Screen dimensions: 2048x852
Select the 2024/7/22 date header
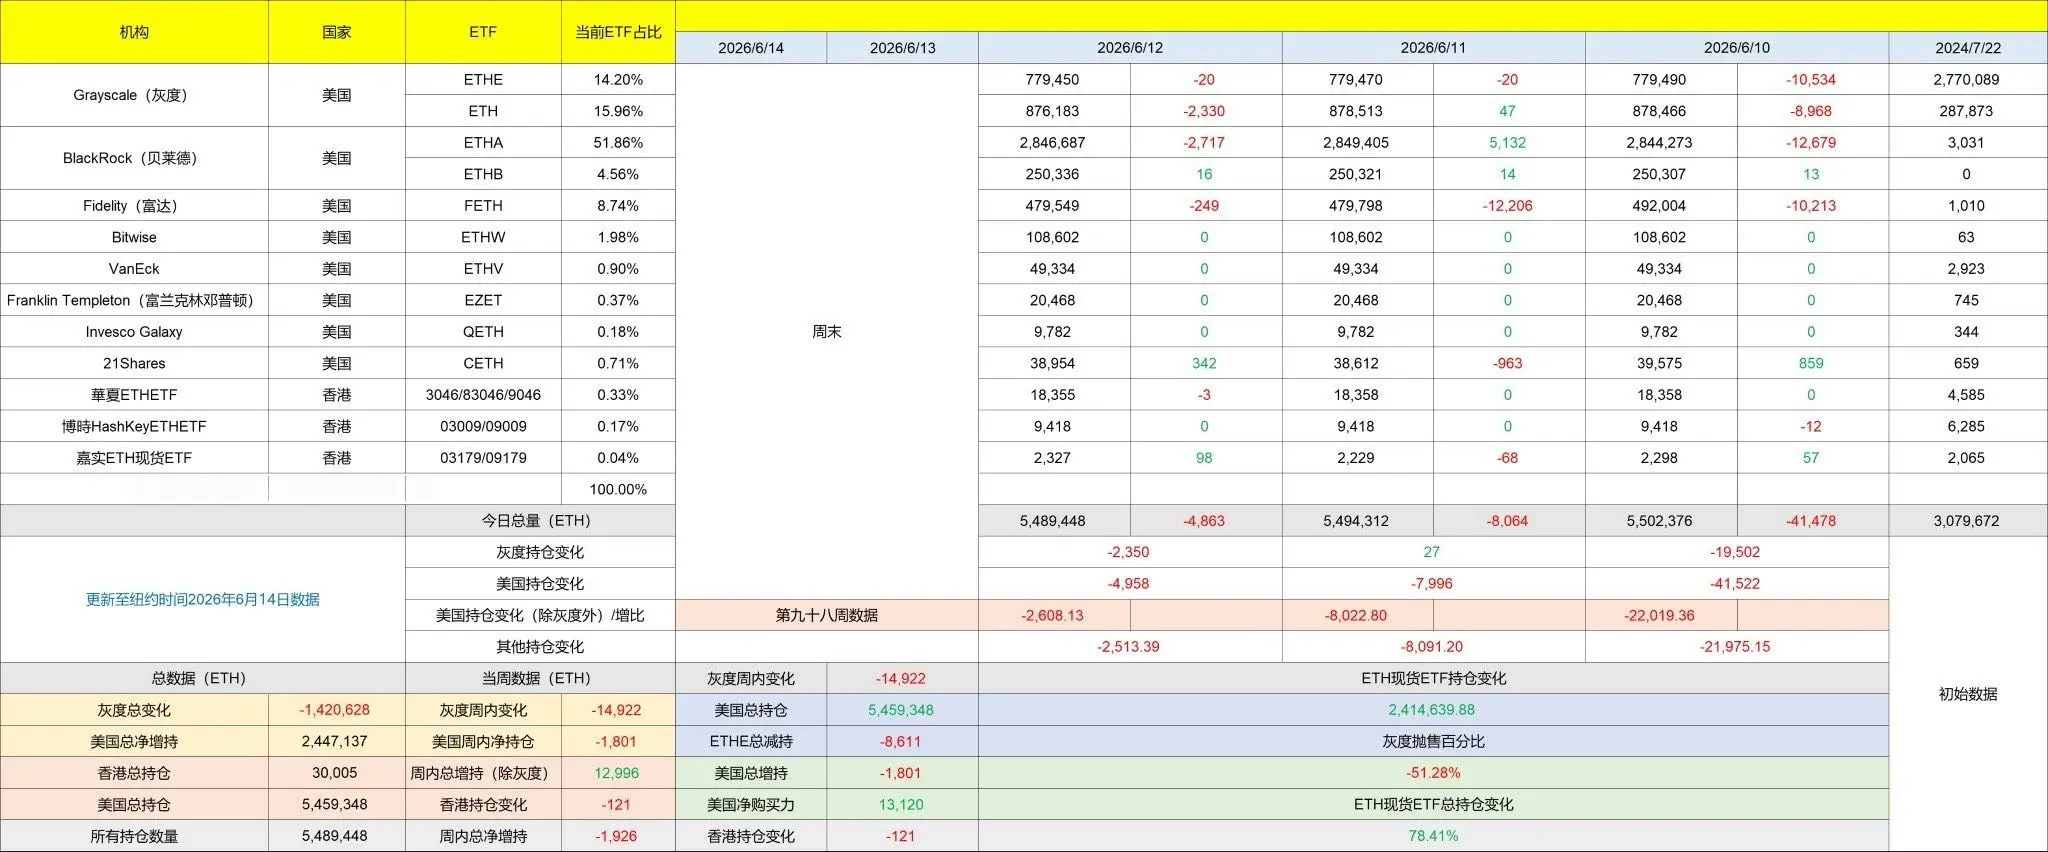pos(1968,48)
